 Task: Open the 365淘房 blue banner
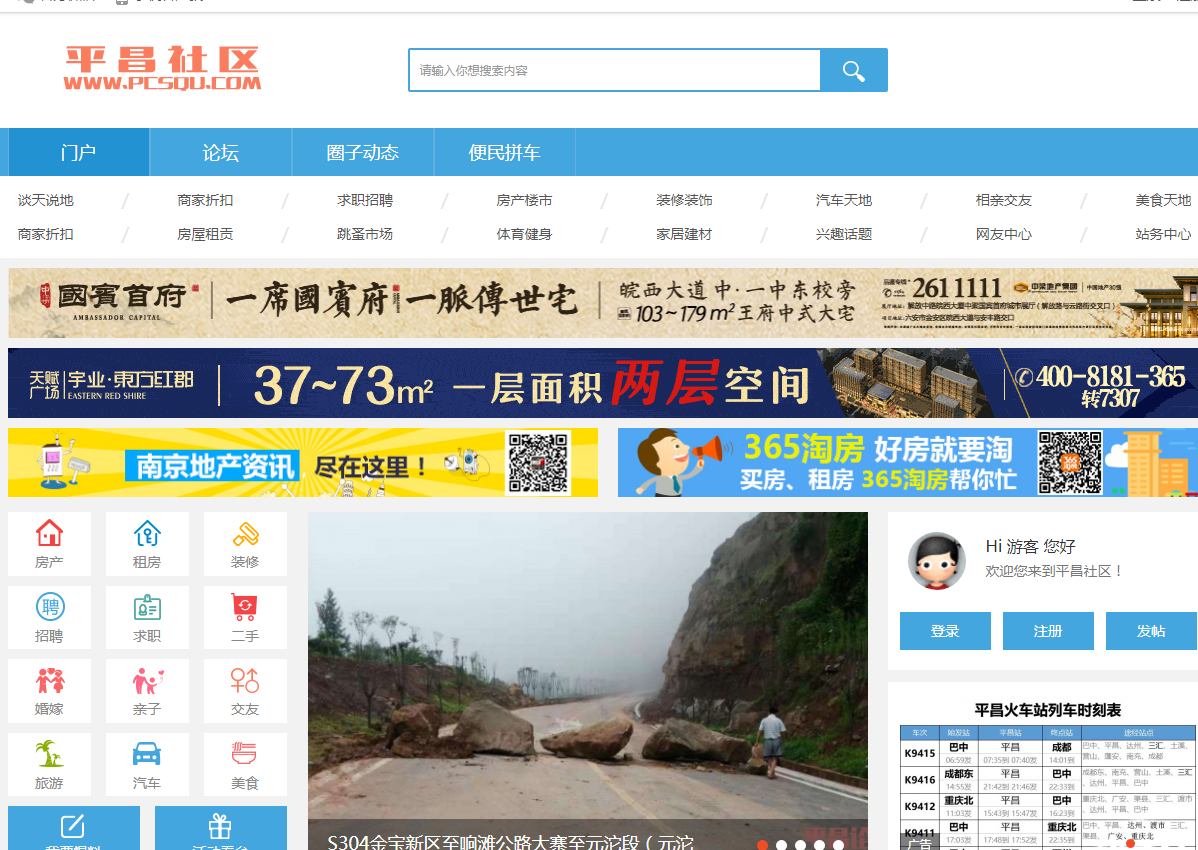(908, 462)
